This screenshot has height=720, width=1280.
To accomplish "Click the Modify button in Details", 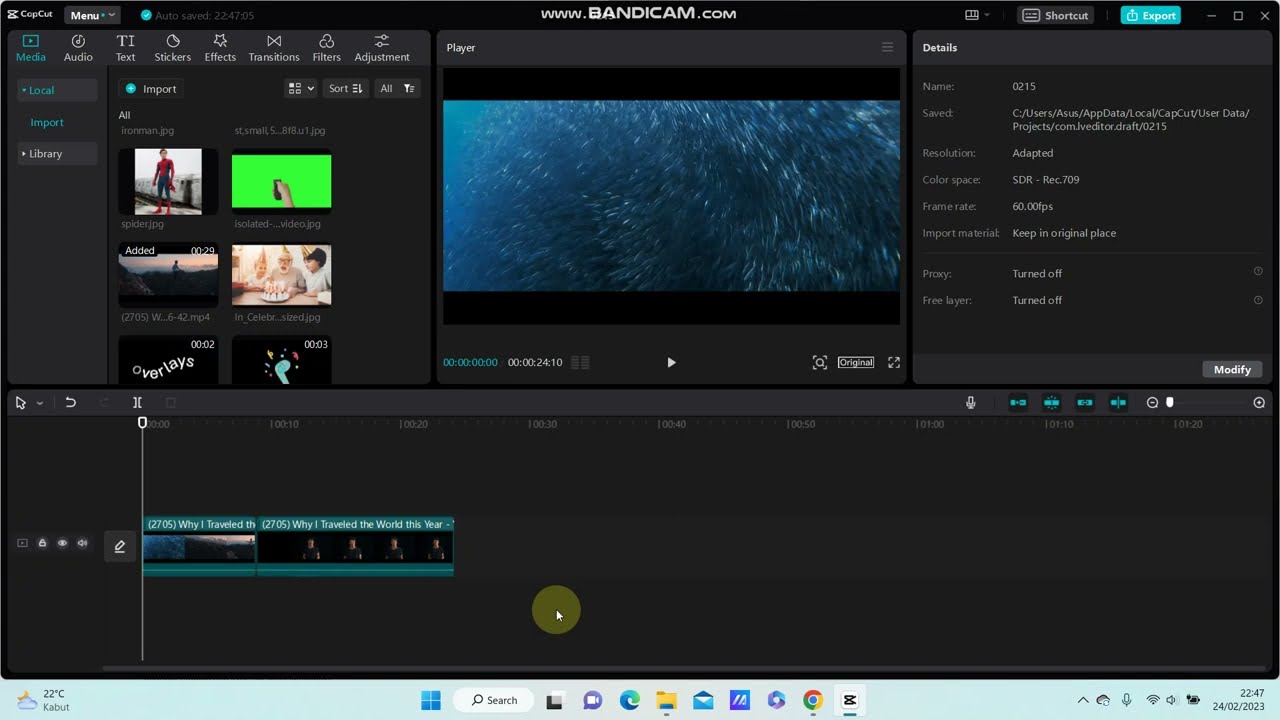I will tap(1232, 370).
